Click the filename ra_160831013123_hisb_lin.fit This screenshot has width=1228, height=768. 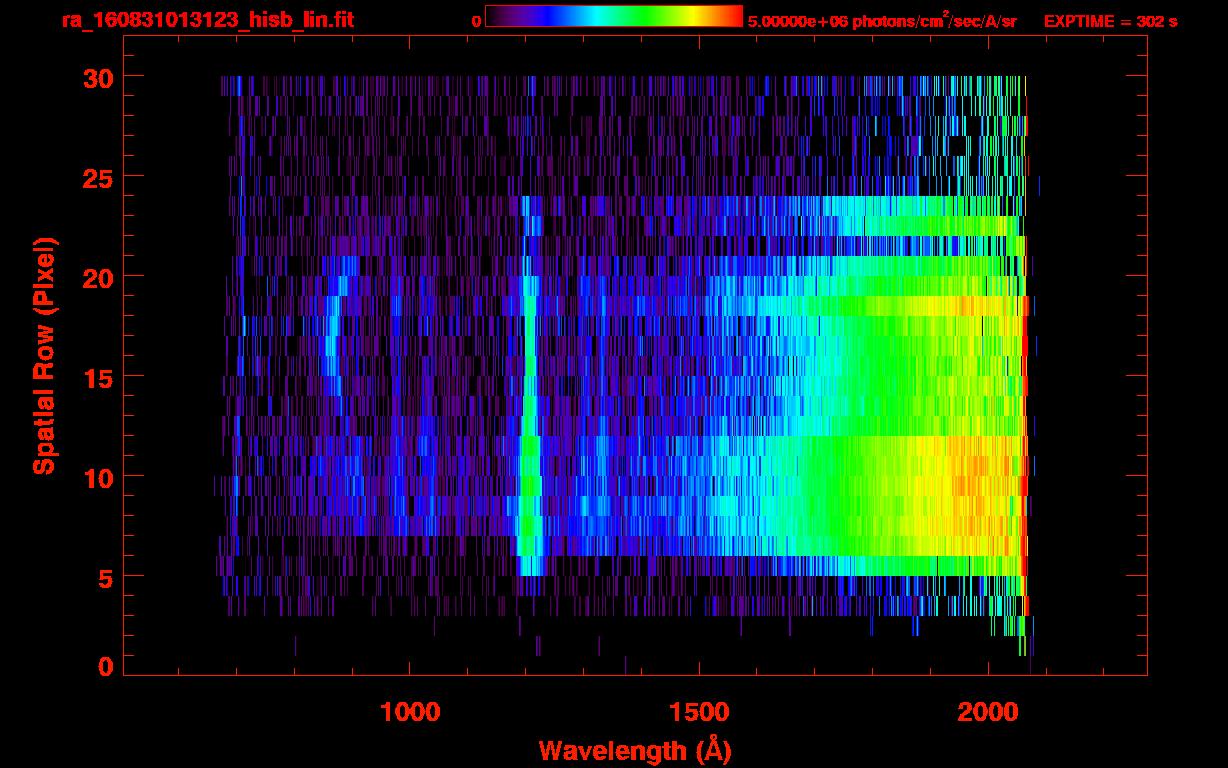[x=206, y=21]
